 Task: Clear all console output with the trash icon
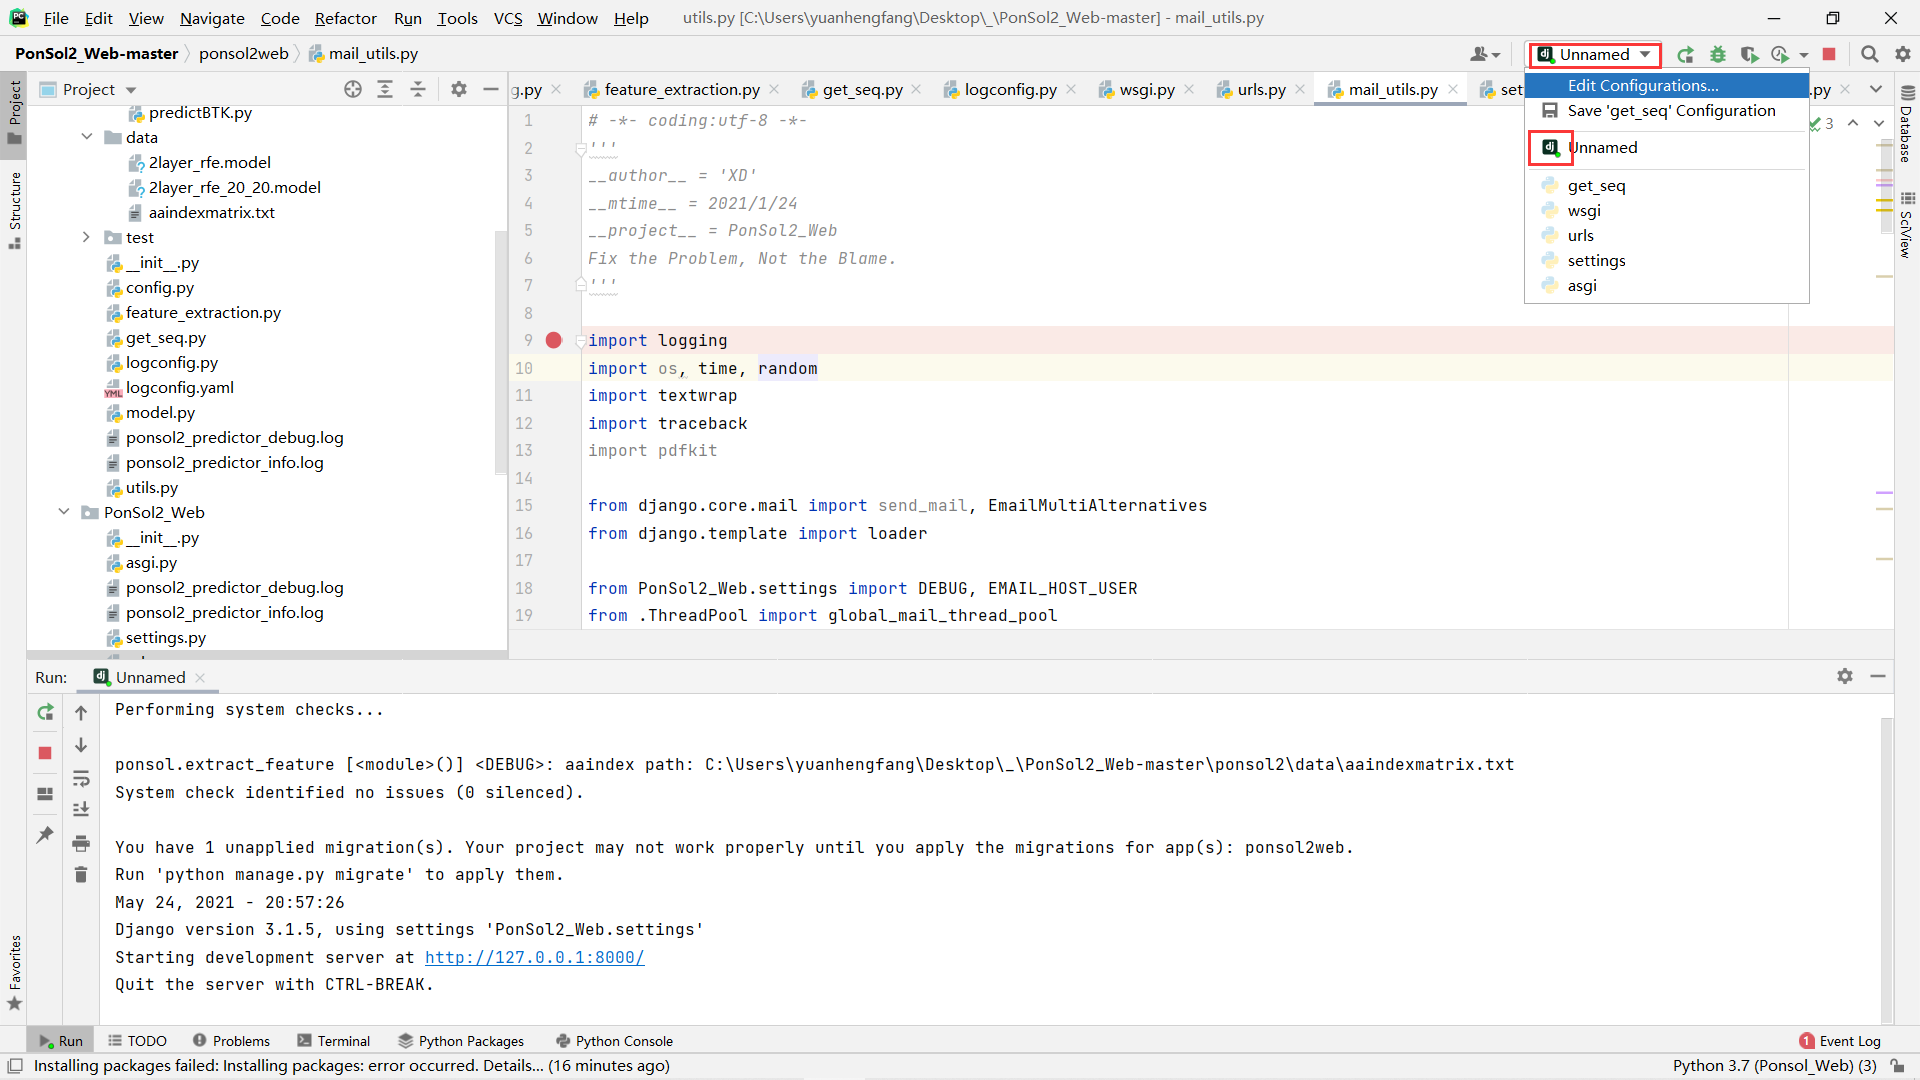pyautogui.click(x=81, y=874)
